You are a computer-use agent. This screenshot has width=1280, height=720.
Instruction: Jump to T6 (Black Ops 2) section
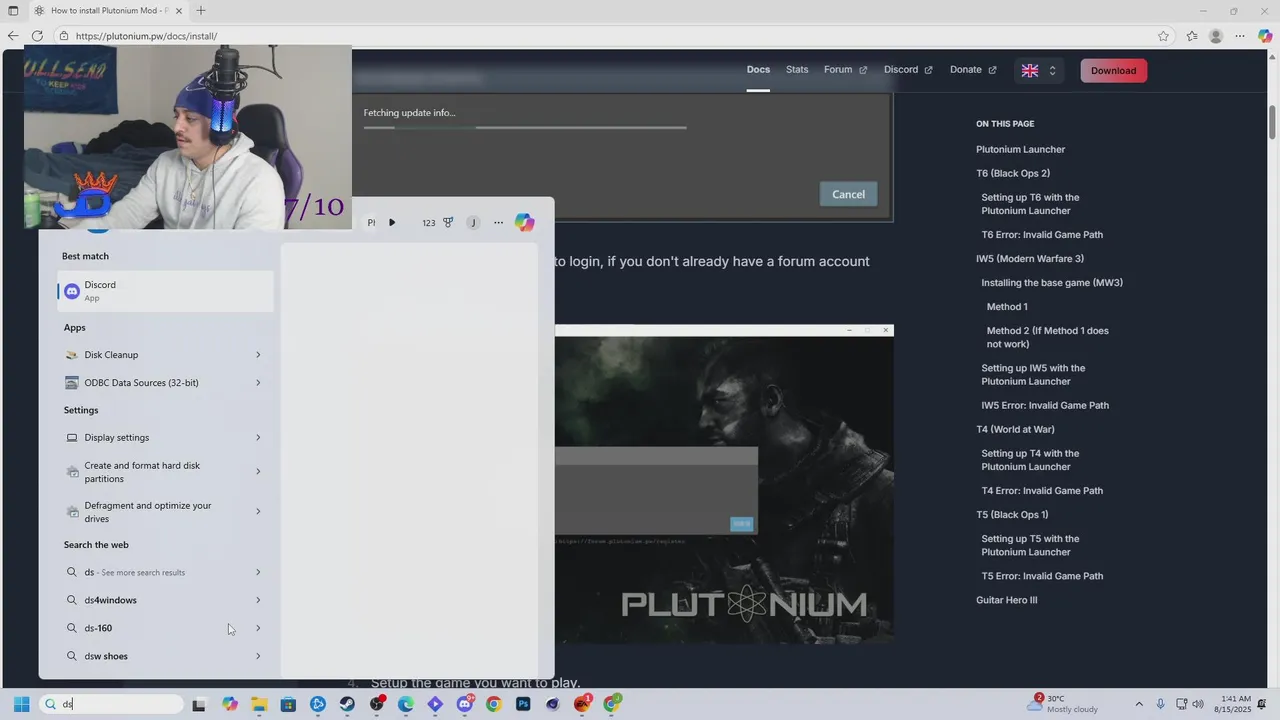pyautogui.click(x=1013, y=173)
